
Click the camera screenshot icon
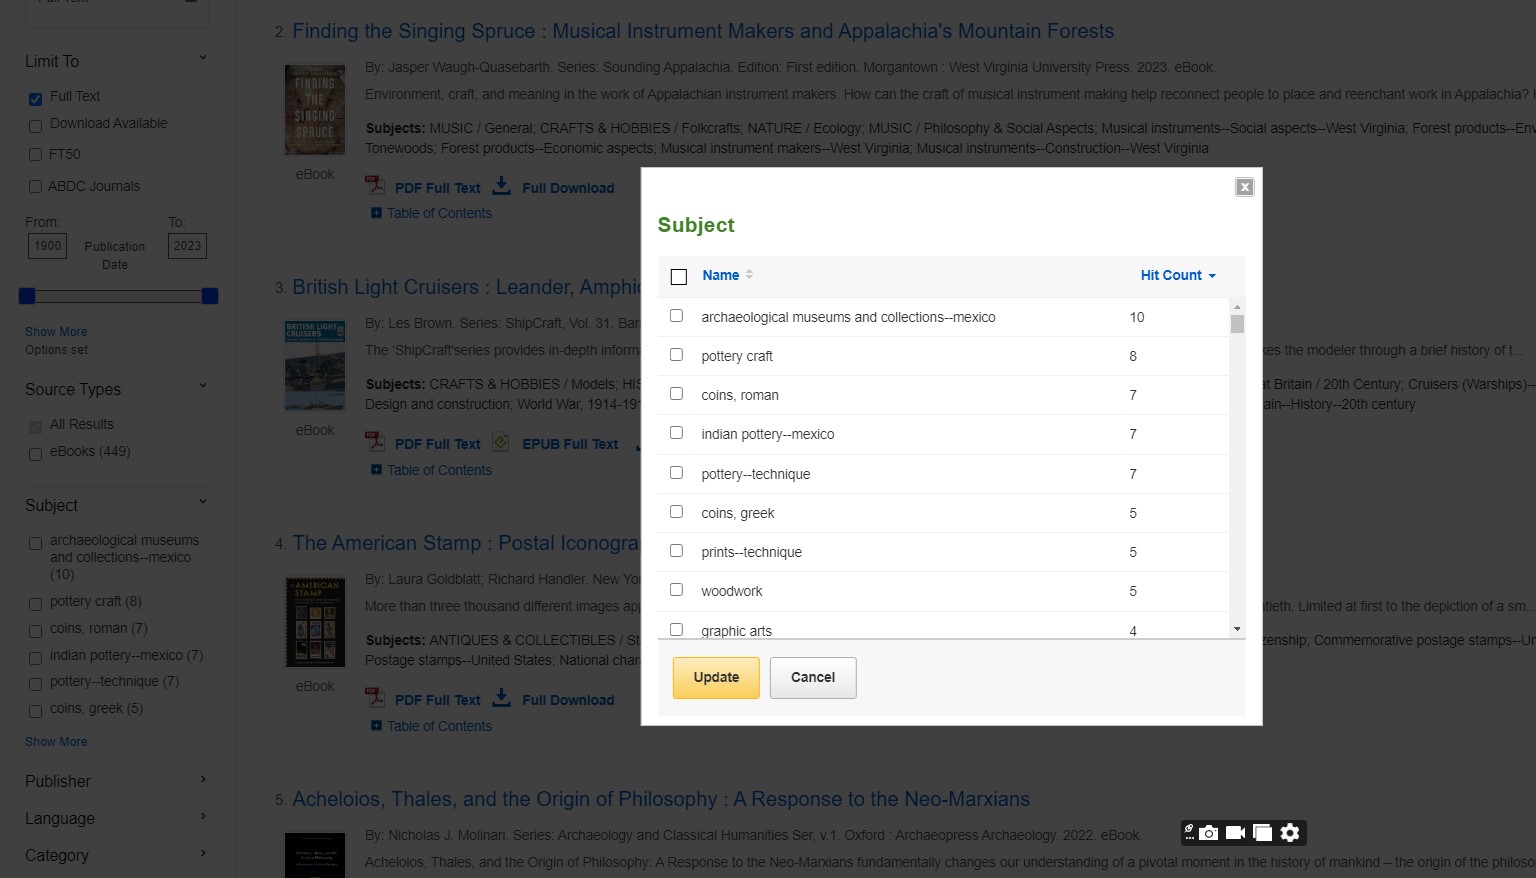pos(1209,833)
